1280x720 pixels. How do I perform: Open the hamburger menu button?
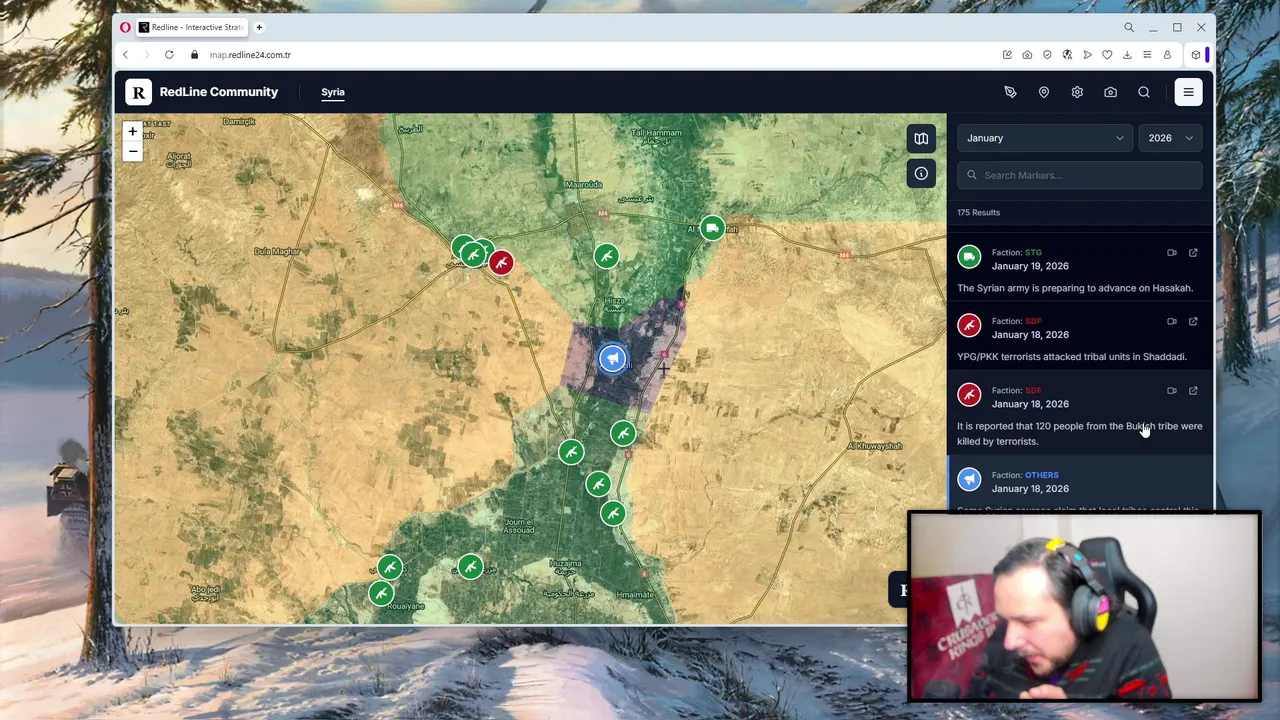click(1188, 92)
